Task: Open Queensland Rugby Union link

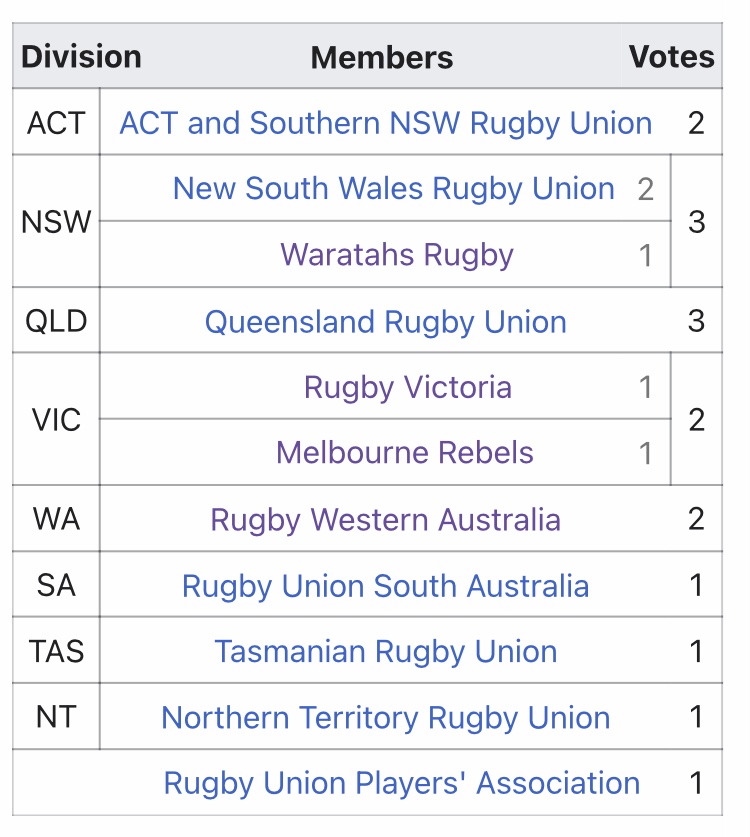Action: coord(385,322)
